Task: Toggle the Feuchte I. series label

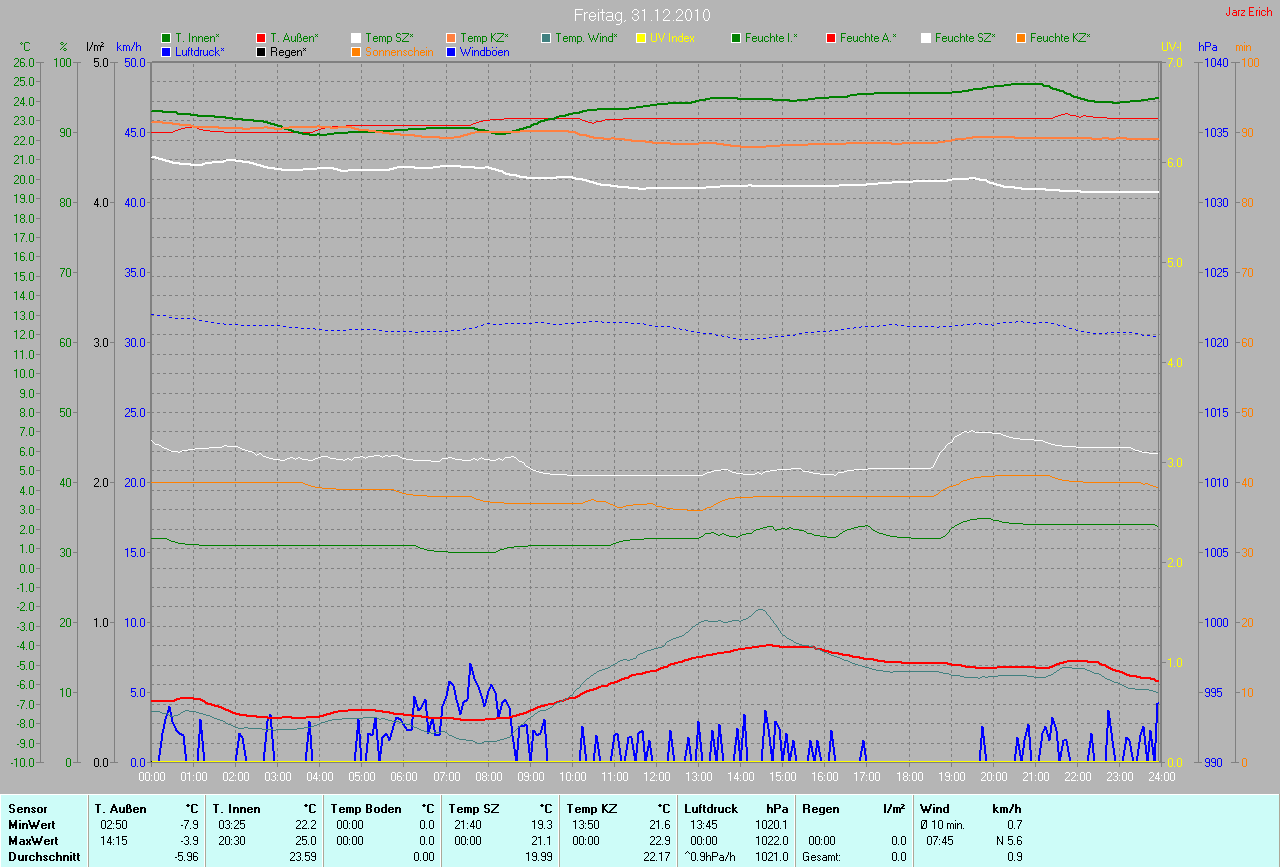Action: click(x=771, y=38)
